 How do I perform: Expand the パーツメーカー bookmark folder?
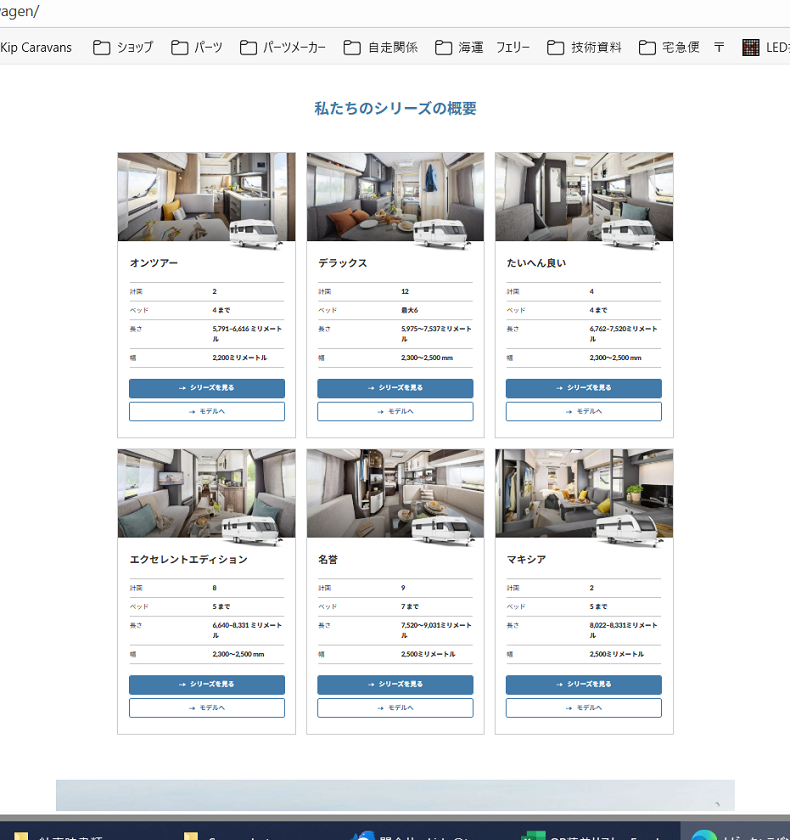tap(283, 48)
